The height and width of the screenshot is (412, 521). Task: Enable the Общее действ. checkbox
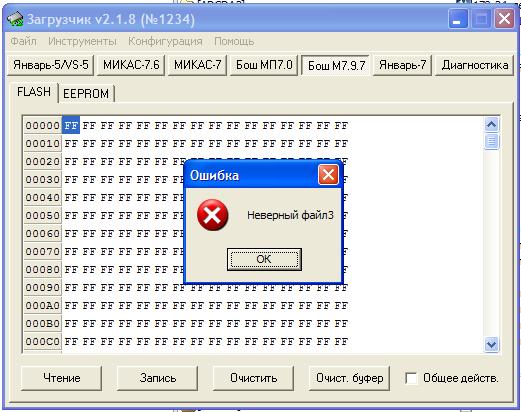coord(411,378)
